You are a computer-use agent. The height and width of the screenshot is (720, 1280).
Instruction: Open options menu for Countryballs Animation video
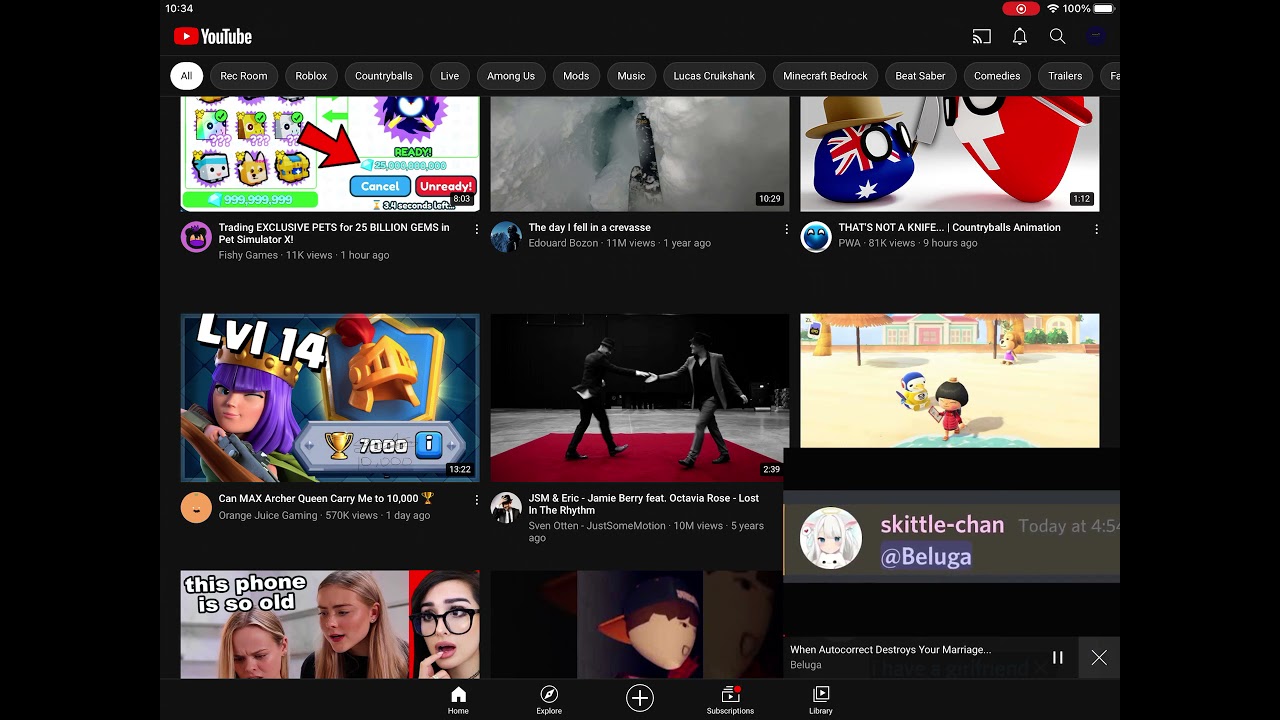point(1096,229)
